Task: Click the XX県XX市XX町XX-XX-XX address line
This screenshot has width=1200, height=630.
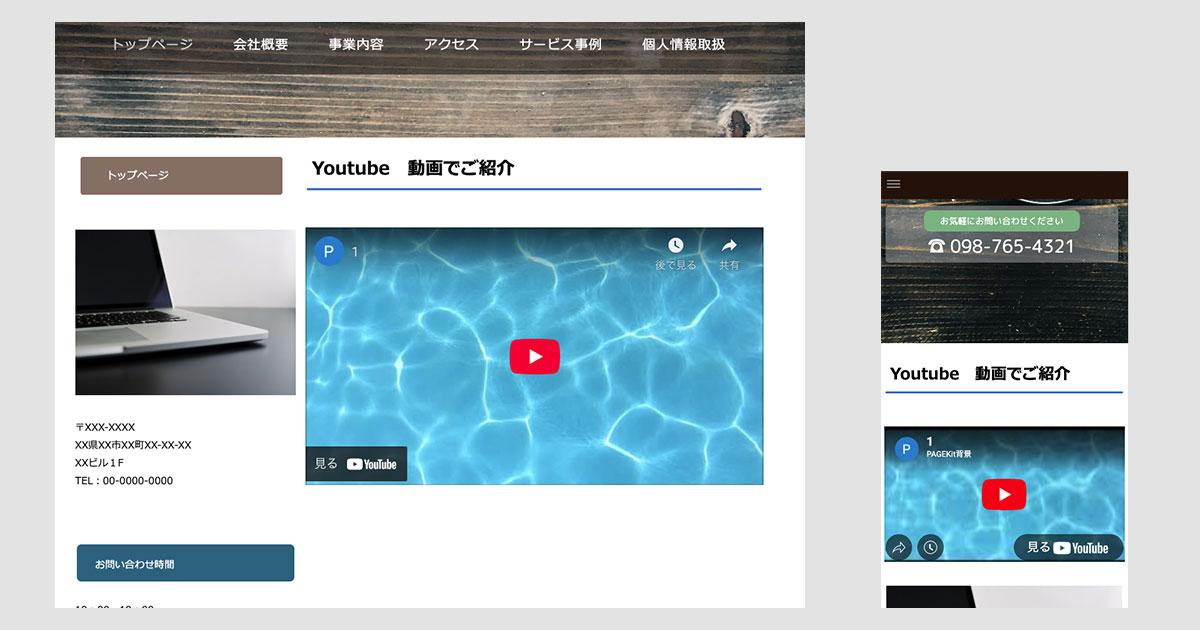Action: tap(133, 445)
